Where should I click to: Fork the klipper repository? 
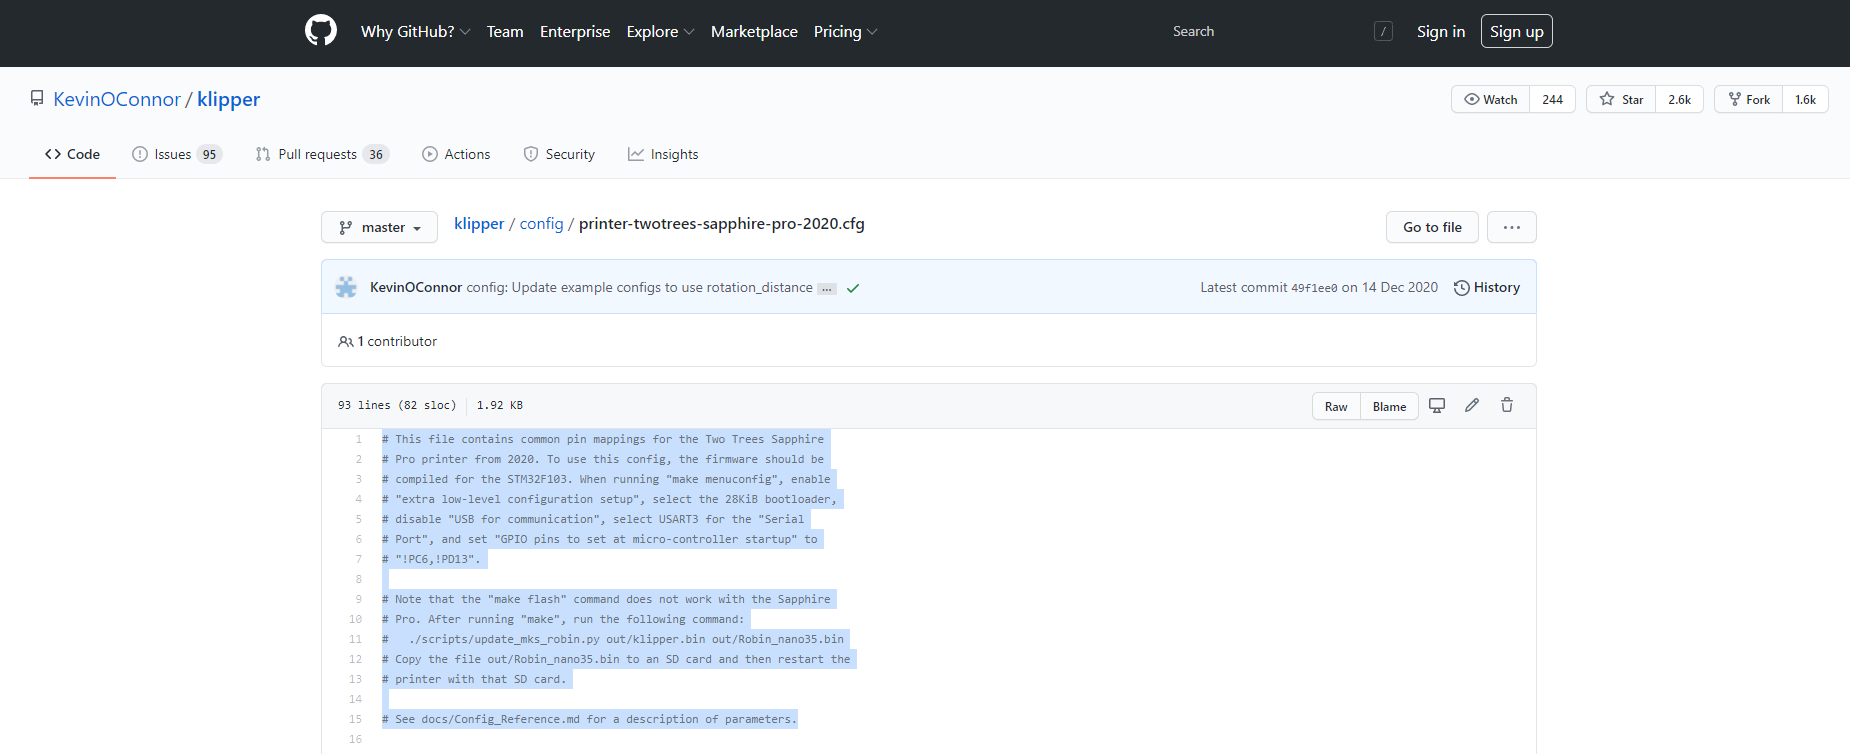click(x=1749, y=99)
